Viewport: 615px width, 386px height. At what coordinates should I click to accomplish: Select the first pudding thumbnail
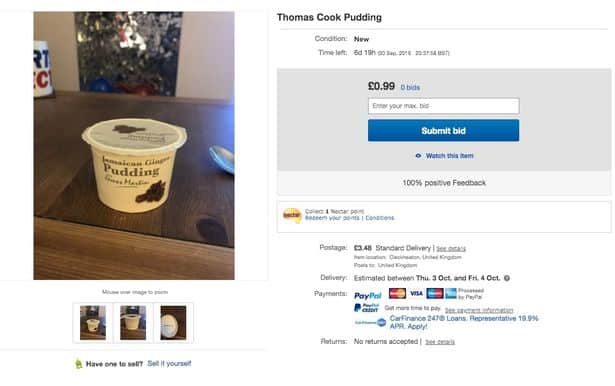coord(93,322)
